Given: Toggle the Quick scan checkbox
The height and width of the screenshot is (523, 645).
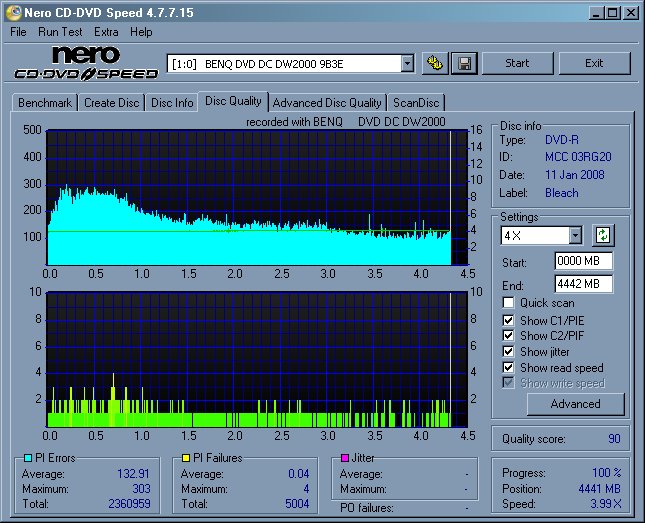Looking at the screenshot, I should point(508,303).
